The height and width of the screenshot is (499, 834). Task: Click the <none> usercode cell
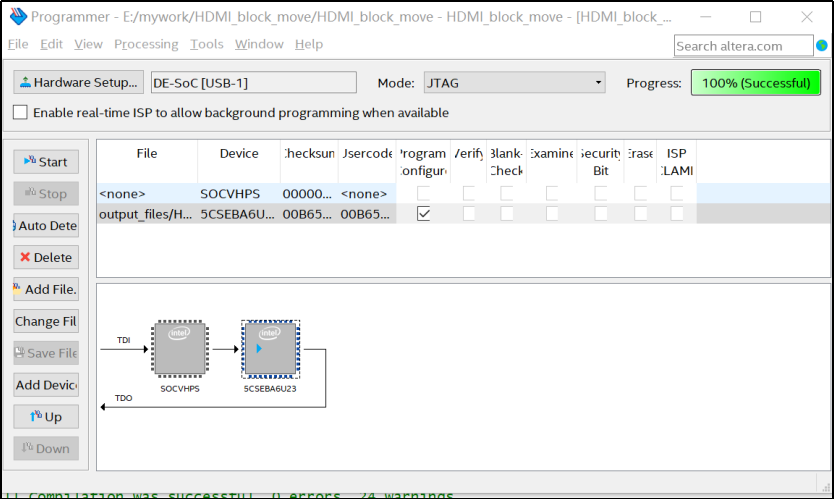coord(367,194)
